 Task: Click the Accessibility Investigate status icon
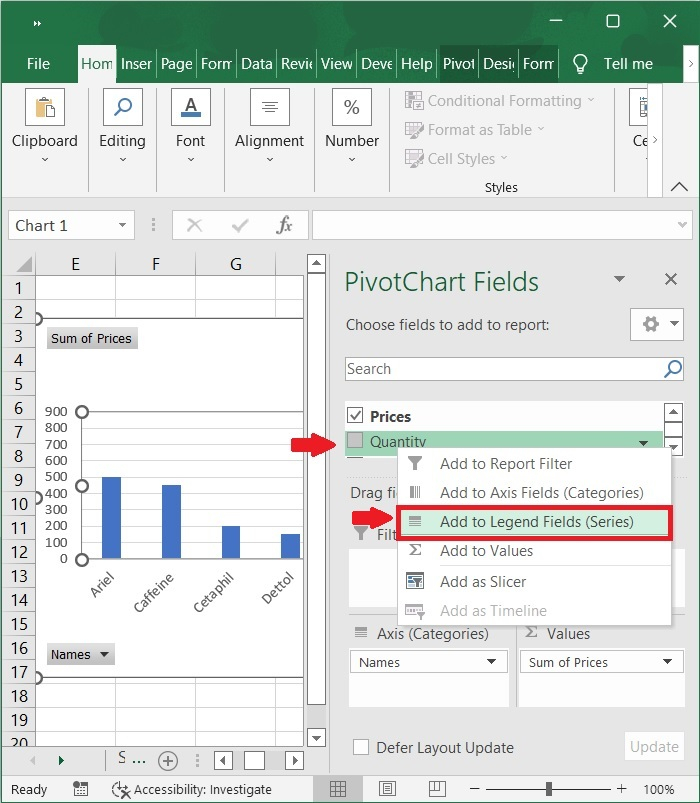pyautogui.click(x=121, y=790)
